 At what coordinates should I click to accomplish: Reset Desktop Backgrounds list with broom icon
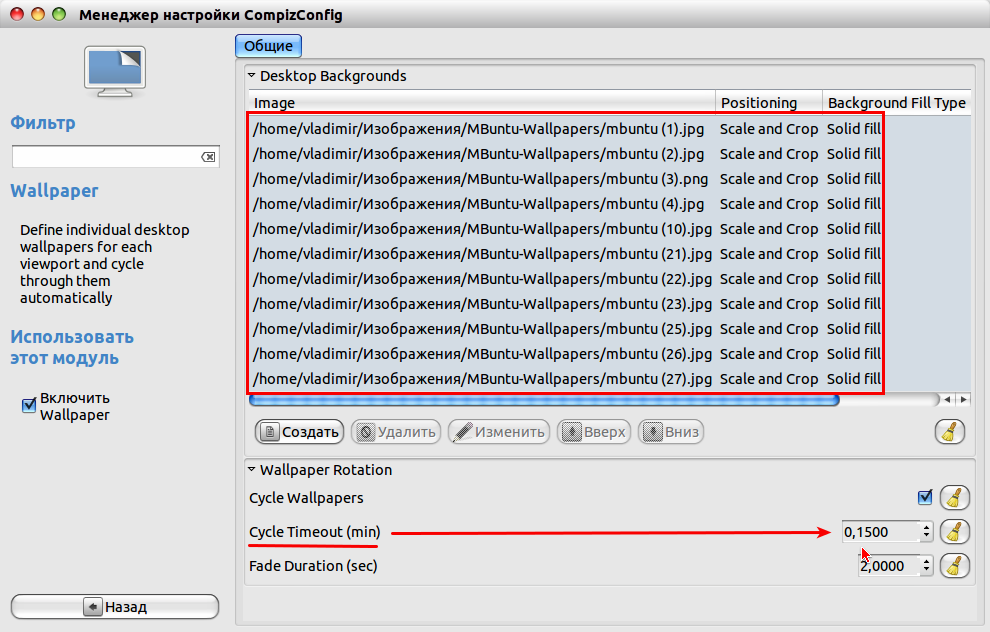(950, 432)
